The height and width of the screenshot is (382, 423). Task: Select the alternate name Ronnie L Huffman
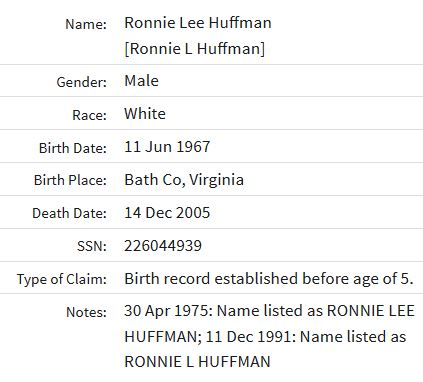tap(195, 49)
